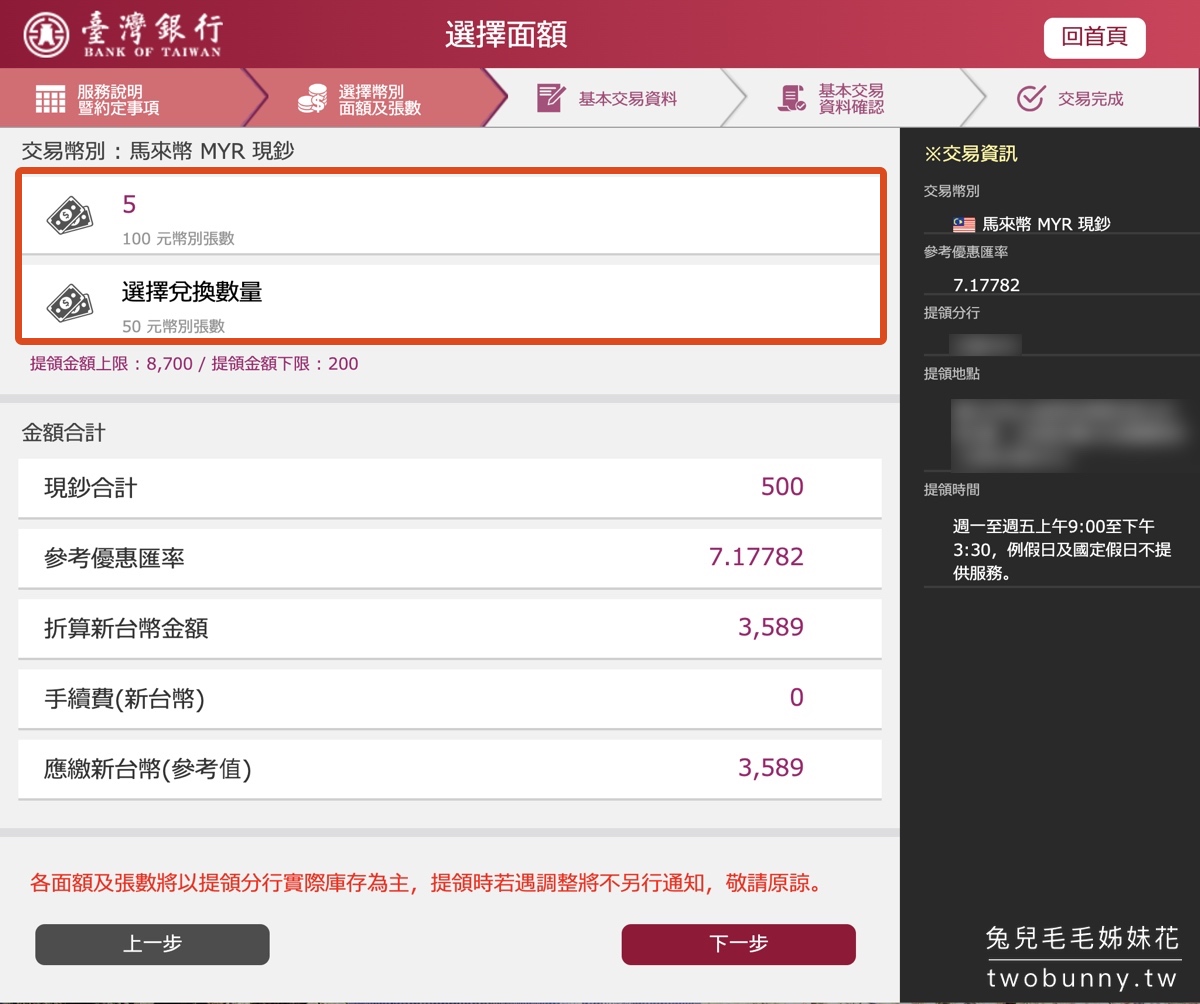Click the banknote icon in 50 元 row
The height and width of the screenshot is (1004, 1200).
(x=70, y=301)
